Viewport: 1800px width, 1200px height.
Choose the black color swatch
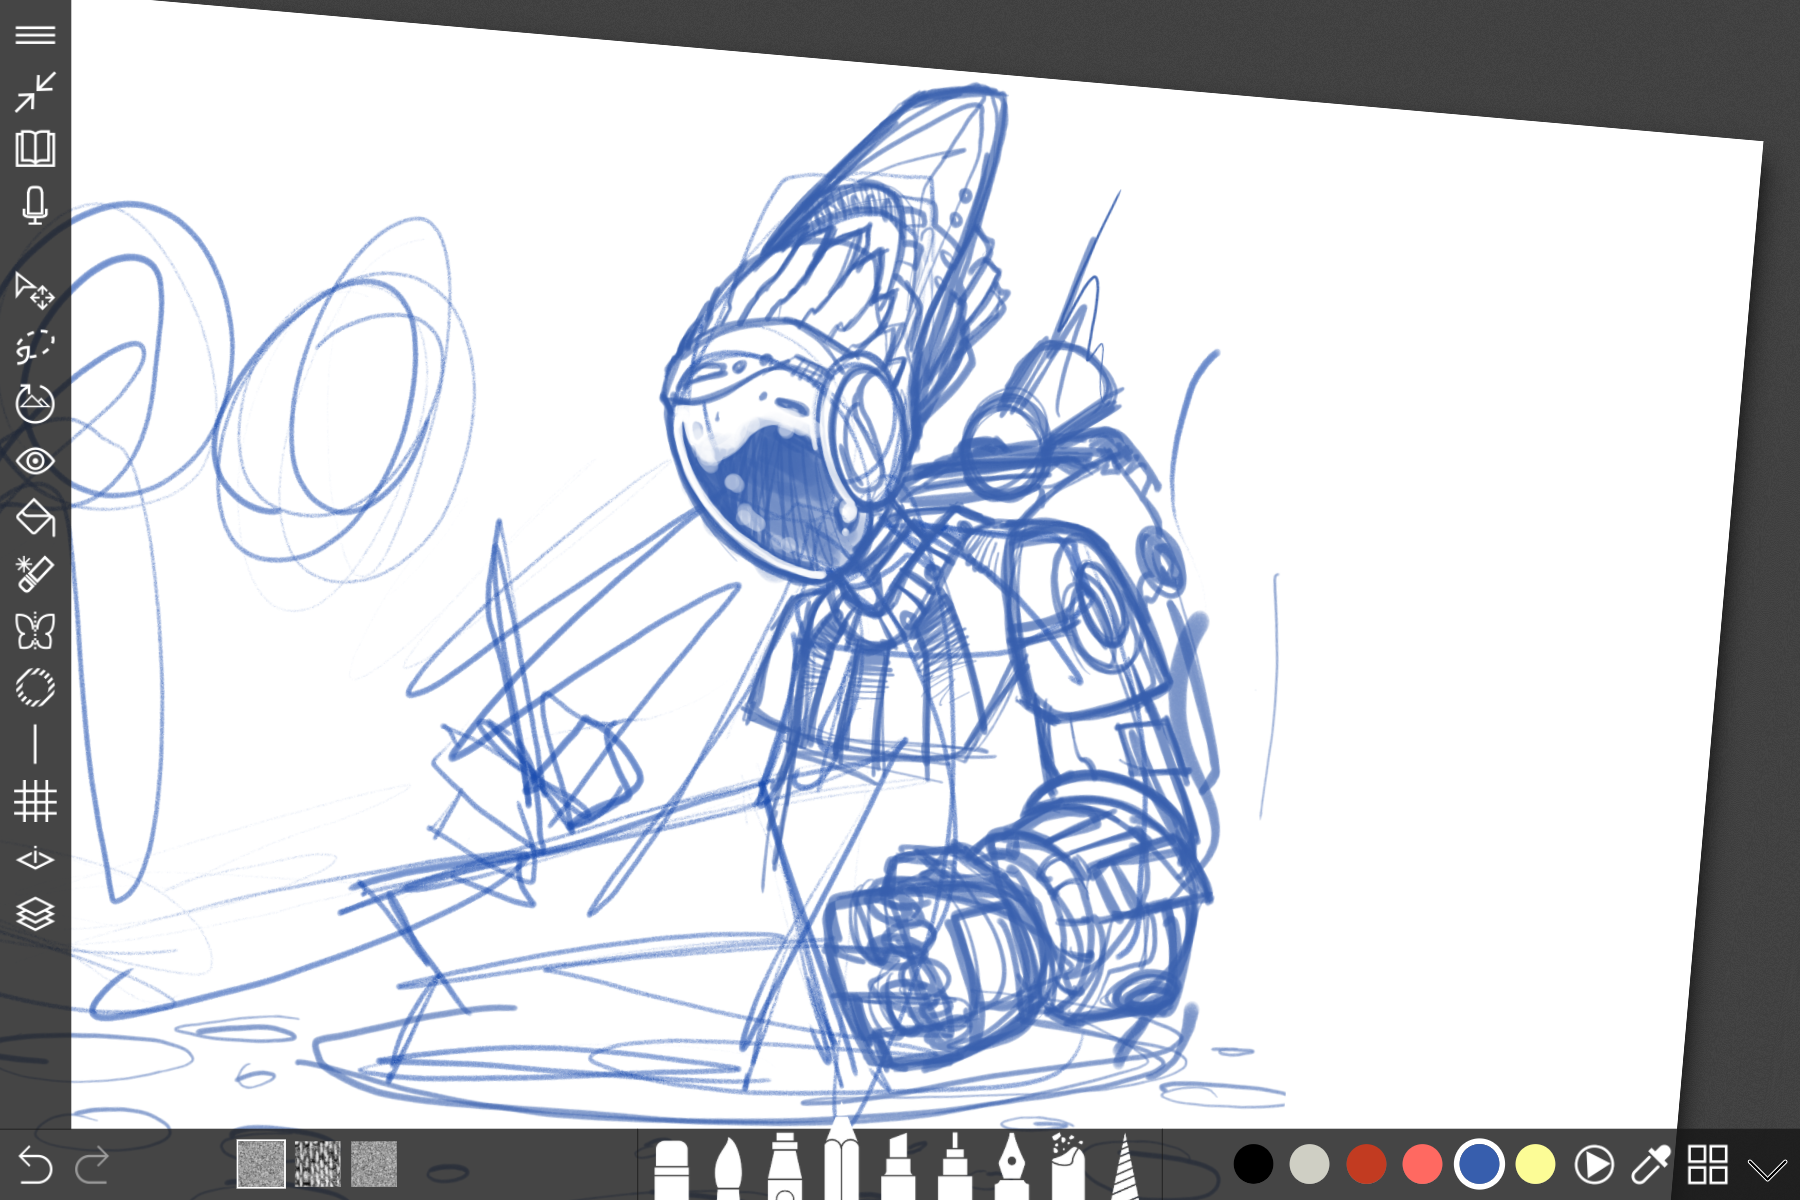pos(1253,1164)
